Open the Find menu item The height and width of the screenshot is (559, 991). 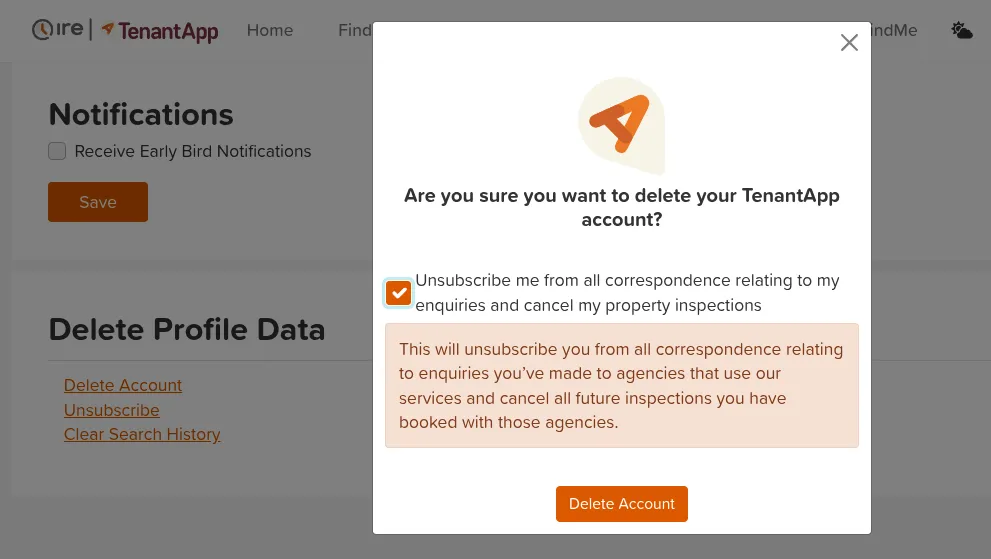(355, 30)
